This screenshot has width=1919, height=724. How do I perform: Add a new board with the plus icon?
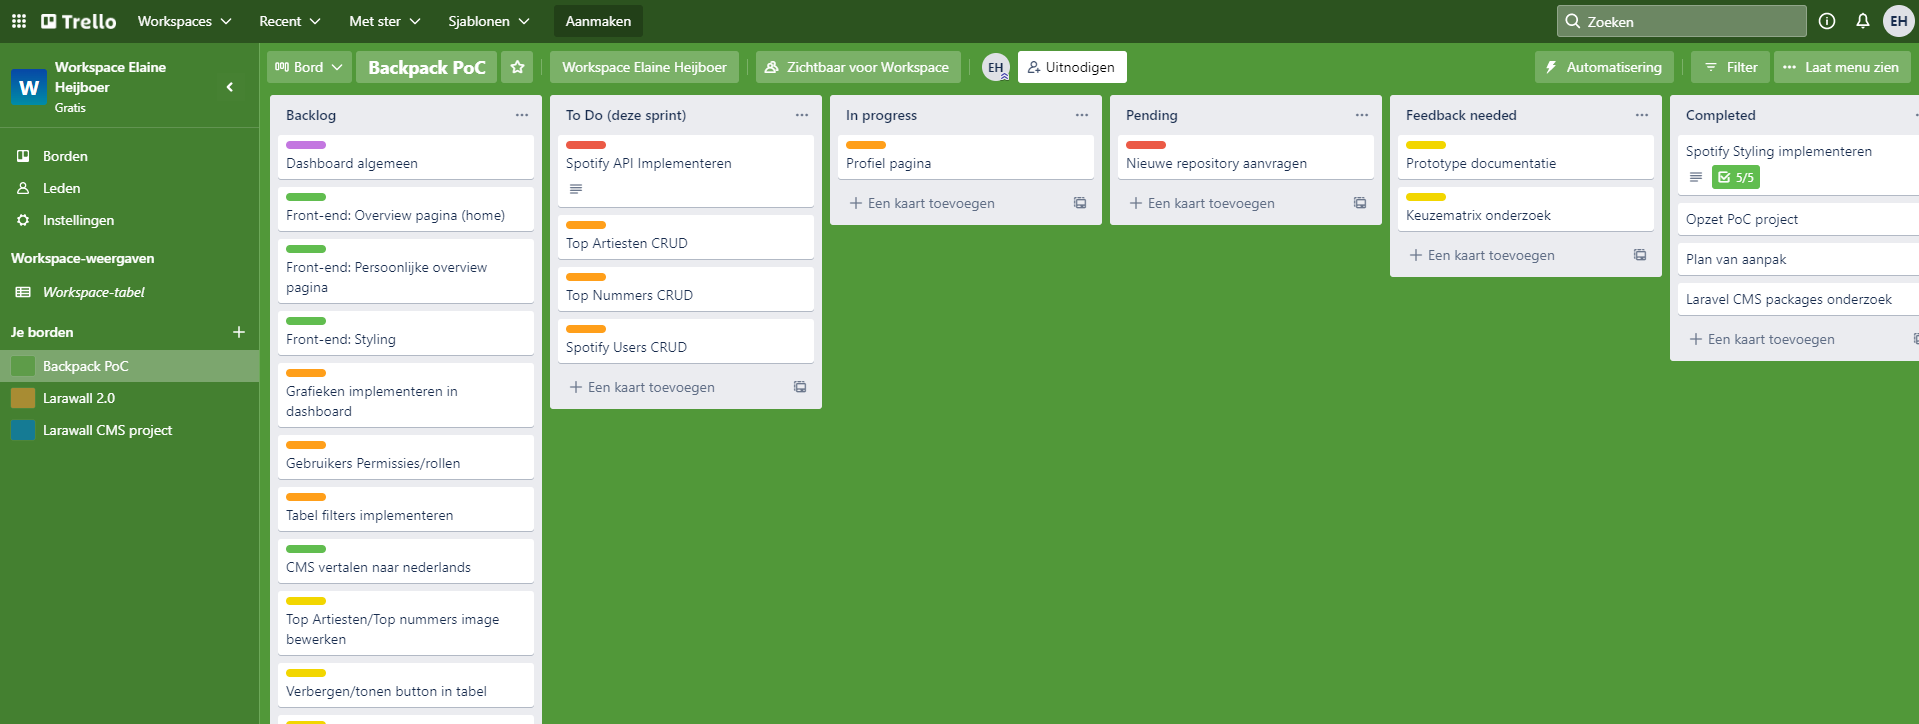point(239,332)
